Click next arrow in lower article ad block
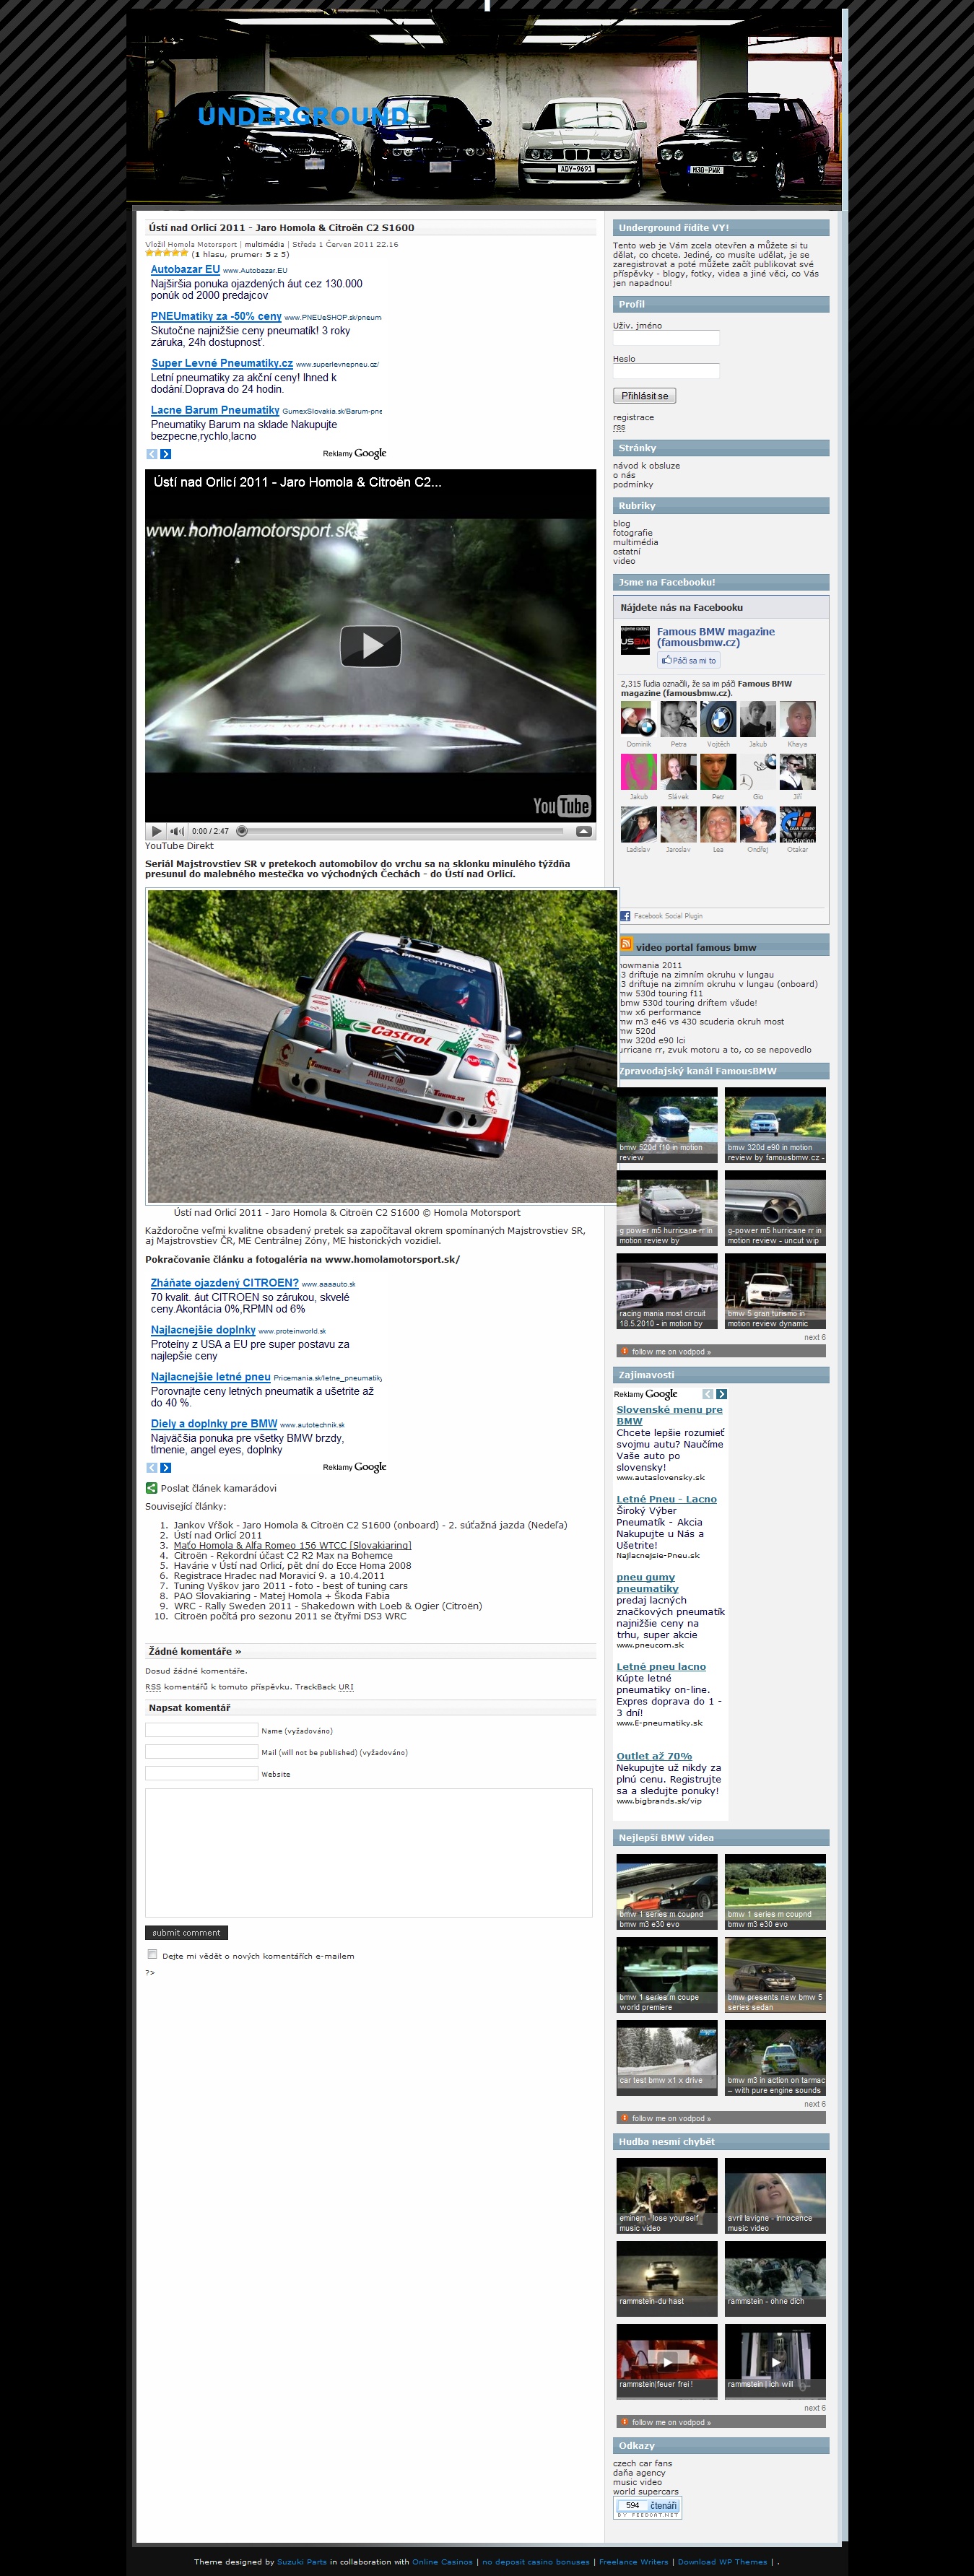This screenshot has width=974, height=2576. (x=166, y=1468)
